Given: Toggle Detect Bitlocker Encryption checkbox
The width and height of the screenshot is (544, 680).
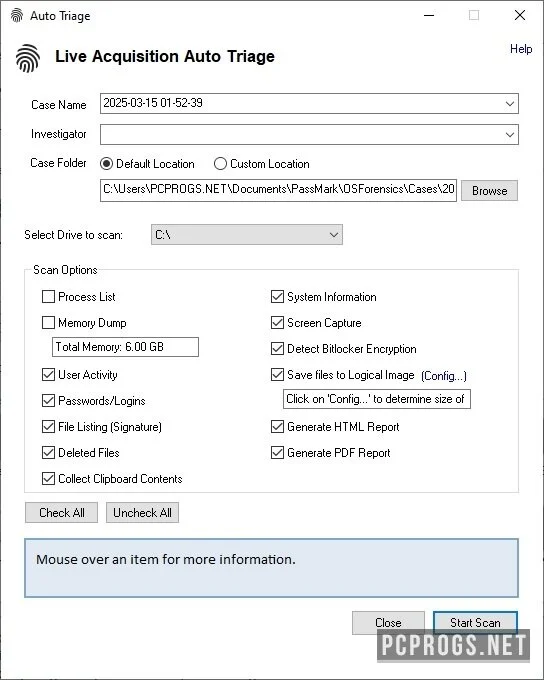Looking at the screenshot, I should (x=277, y=349).
